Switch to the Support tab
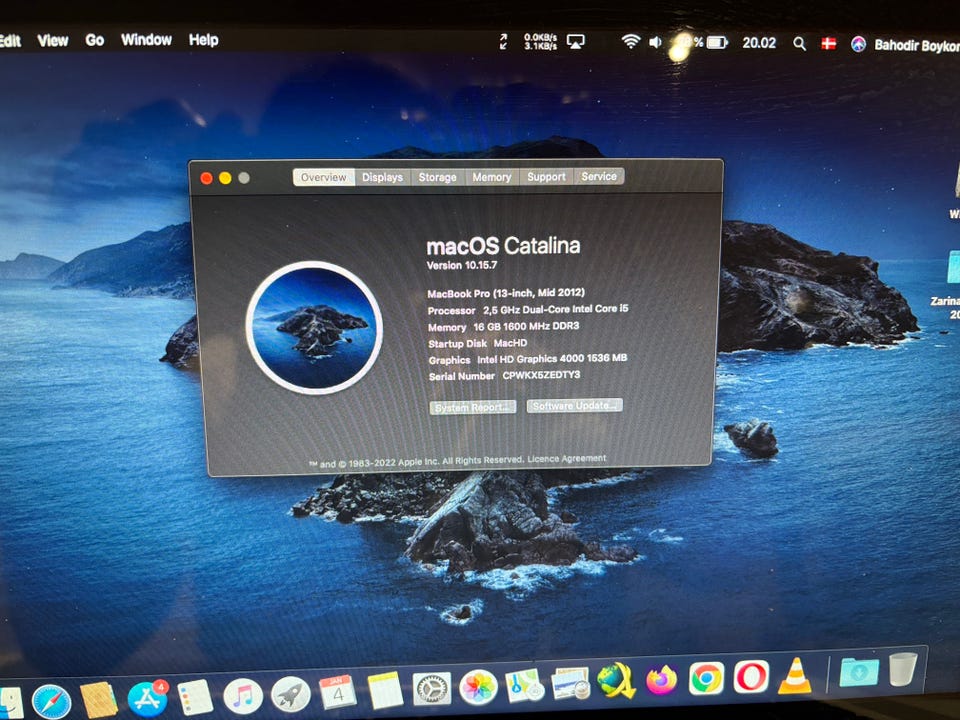This screenshot has height=720, width=960. (546, 176)
